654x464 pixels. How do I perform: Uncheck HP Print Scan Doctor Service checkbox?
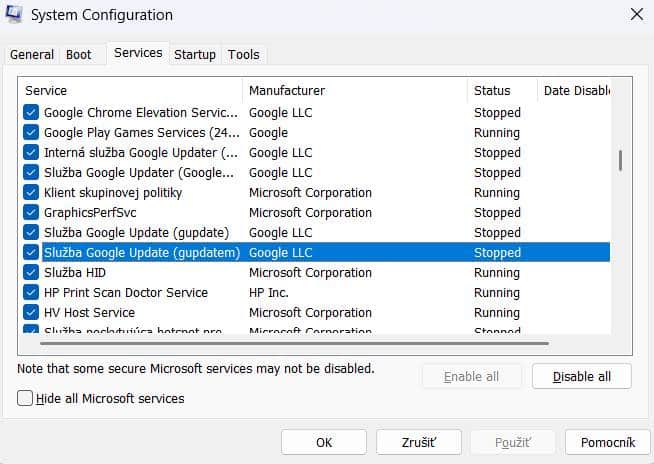click(31, 293)
